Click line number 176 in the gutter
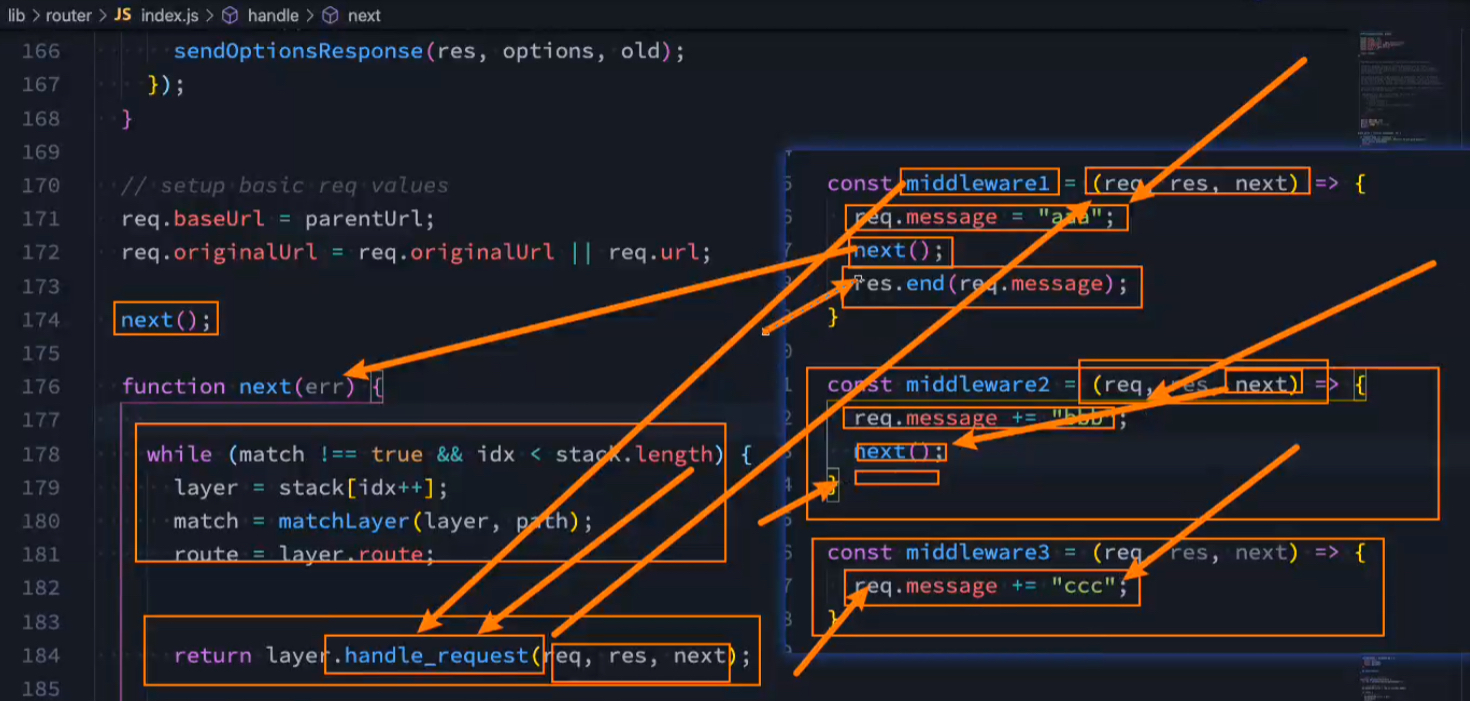Screen dimensions: 1470x701 (x=40, y=387)
